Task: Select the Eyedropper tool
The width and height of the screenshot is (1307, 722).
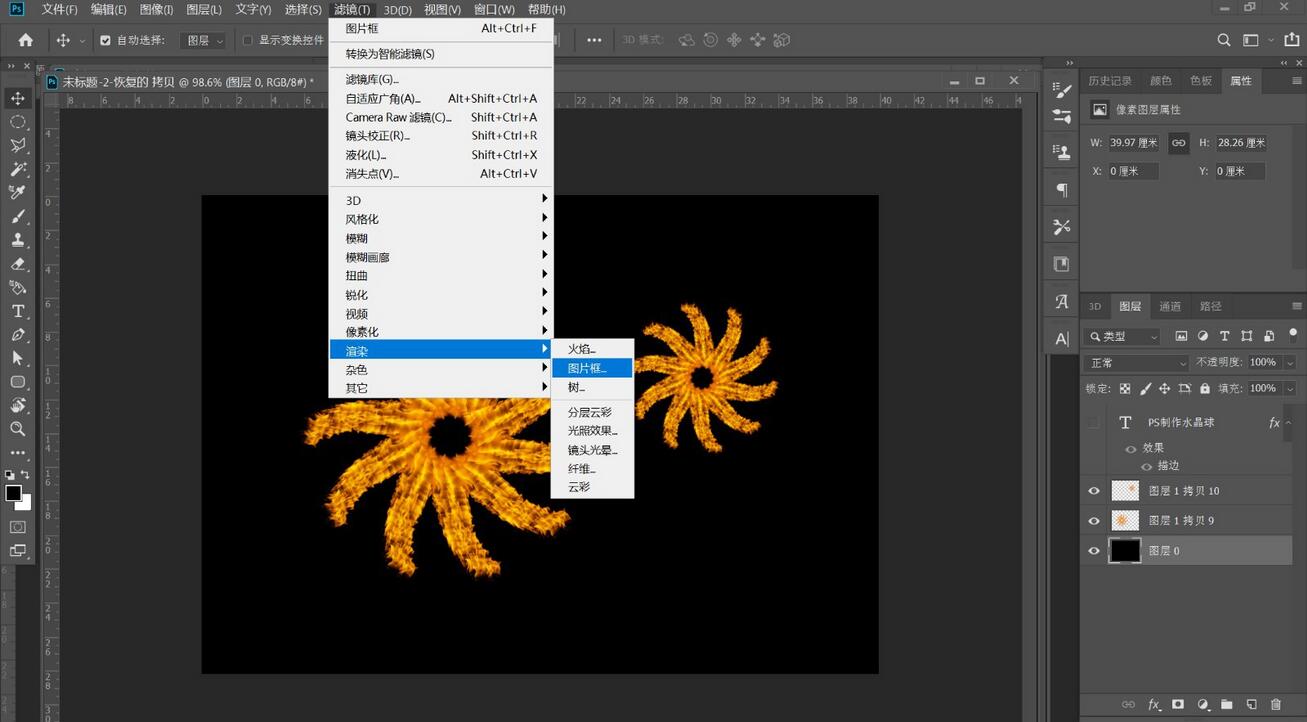Action: pyautogui.click(x=18, y=192)
